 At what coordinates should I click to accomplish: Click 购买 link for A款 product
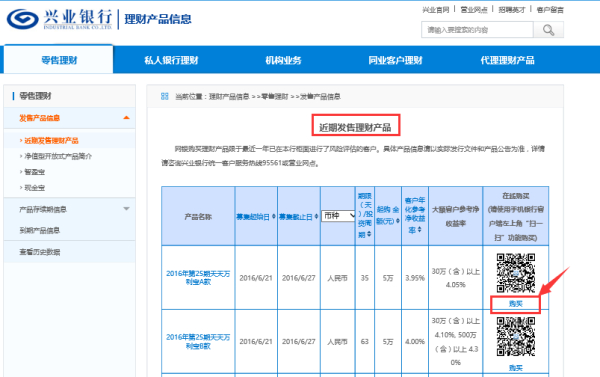[x=515, y=304]
